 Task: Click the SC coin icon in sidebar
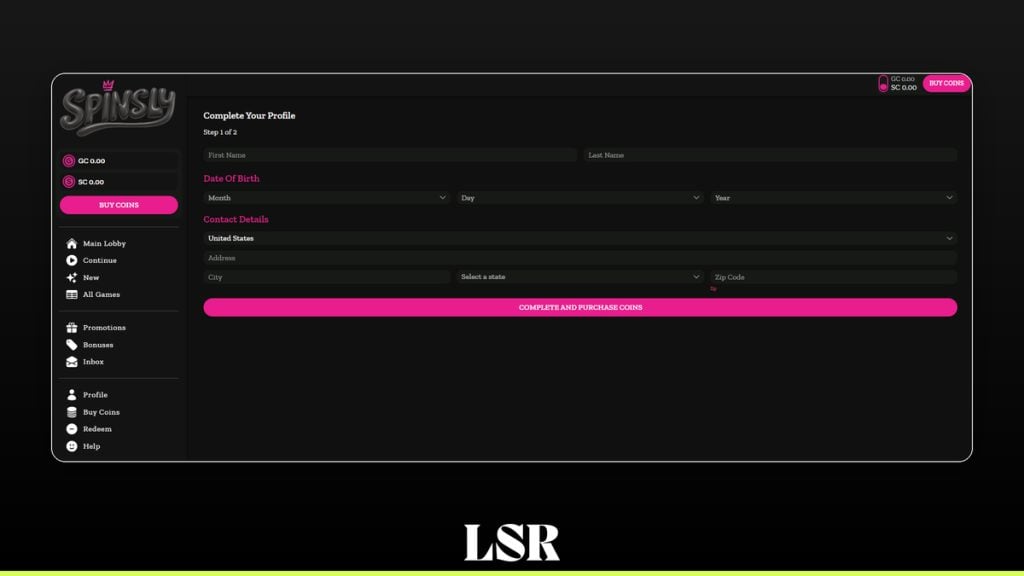click(x=69, y=182)
